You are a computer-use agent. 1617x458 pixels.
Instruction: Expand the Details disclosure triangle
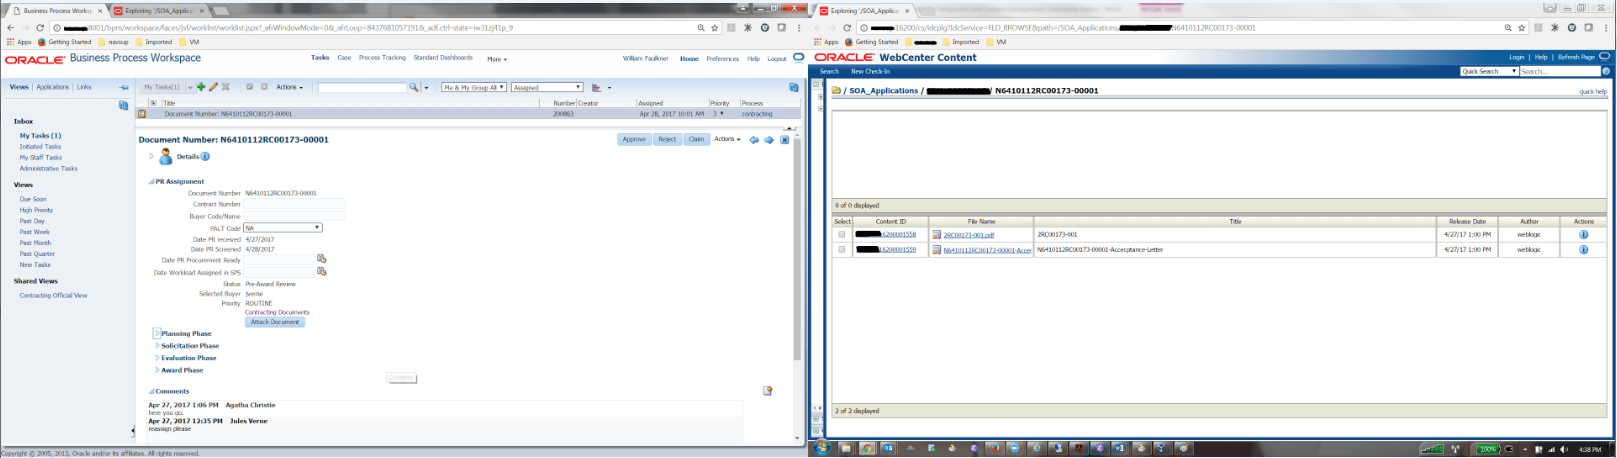click(x=152, y=156)
